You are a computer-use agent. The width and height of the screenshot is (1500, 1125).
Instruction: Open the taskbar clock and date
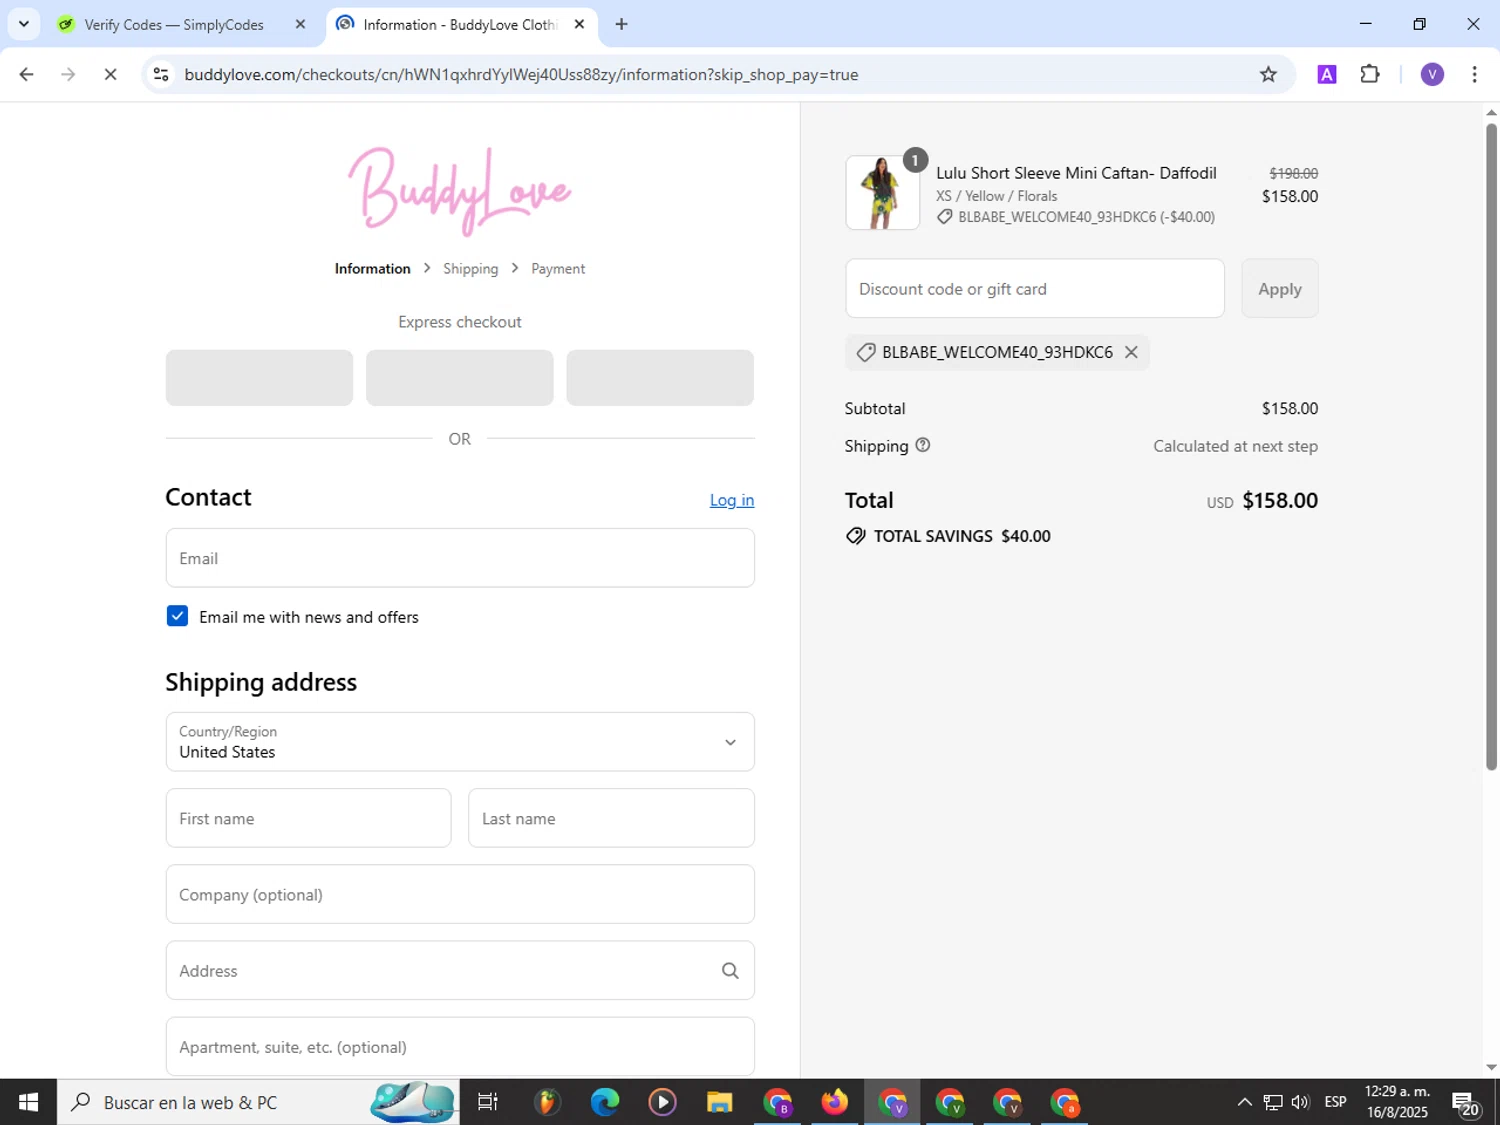1397,1102
